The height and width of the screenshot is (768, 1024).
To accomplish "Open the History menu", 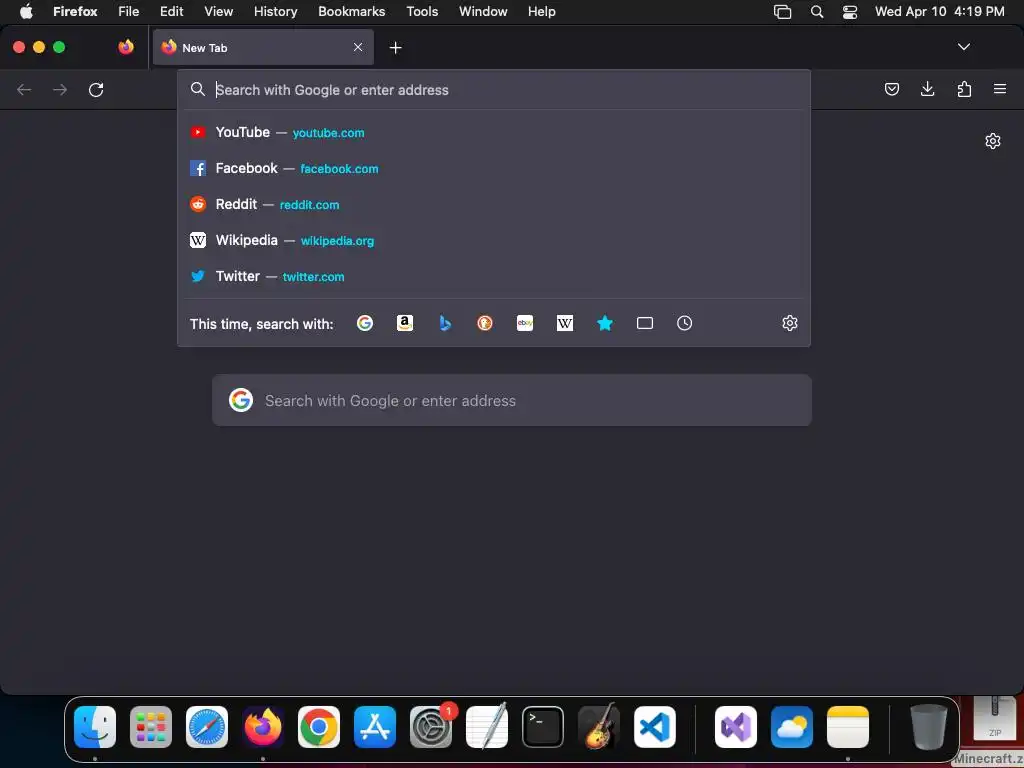I will click(276, 11).
